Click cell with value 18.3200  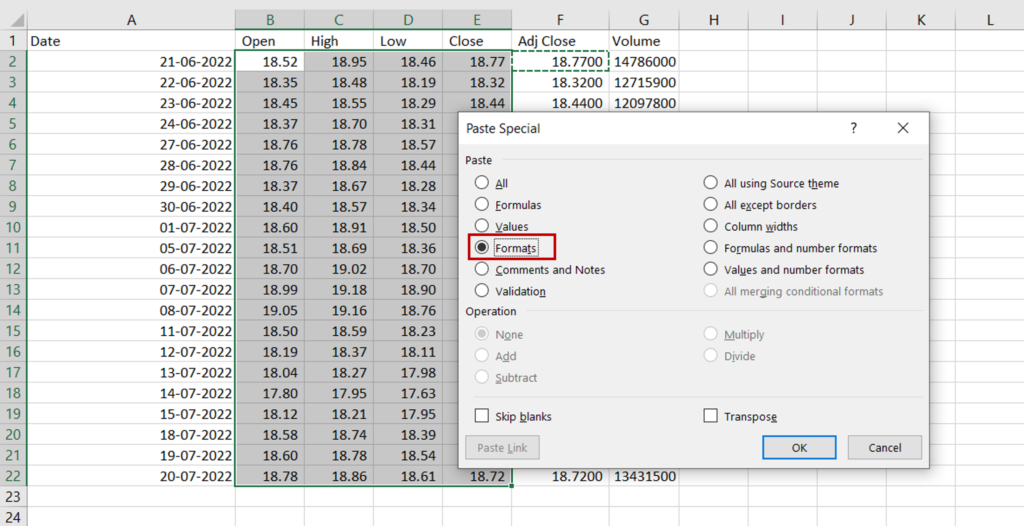pos(560,82)
